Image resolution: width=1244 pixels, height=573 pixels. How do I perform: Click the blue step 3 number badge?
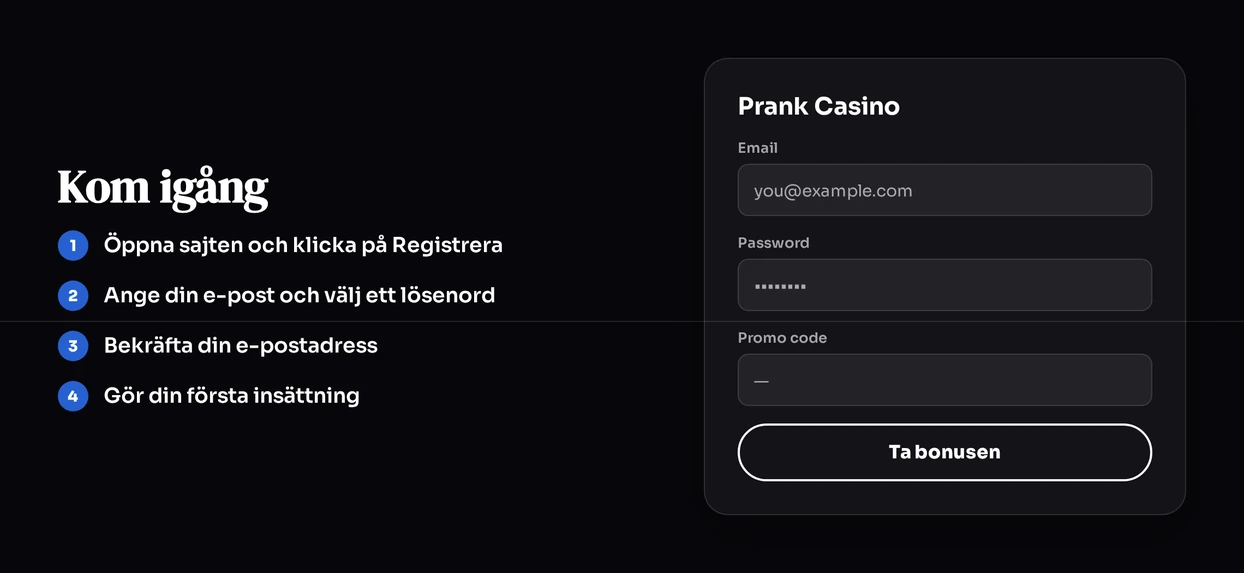73,346
